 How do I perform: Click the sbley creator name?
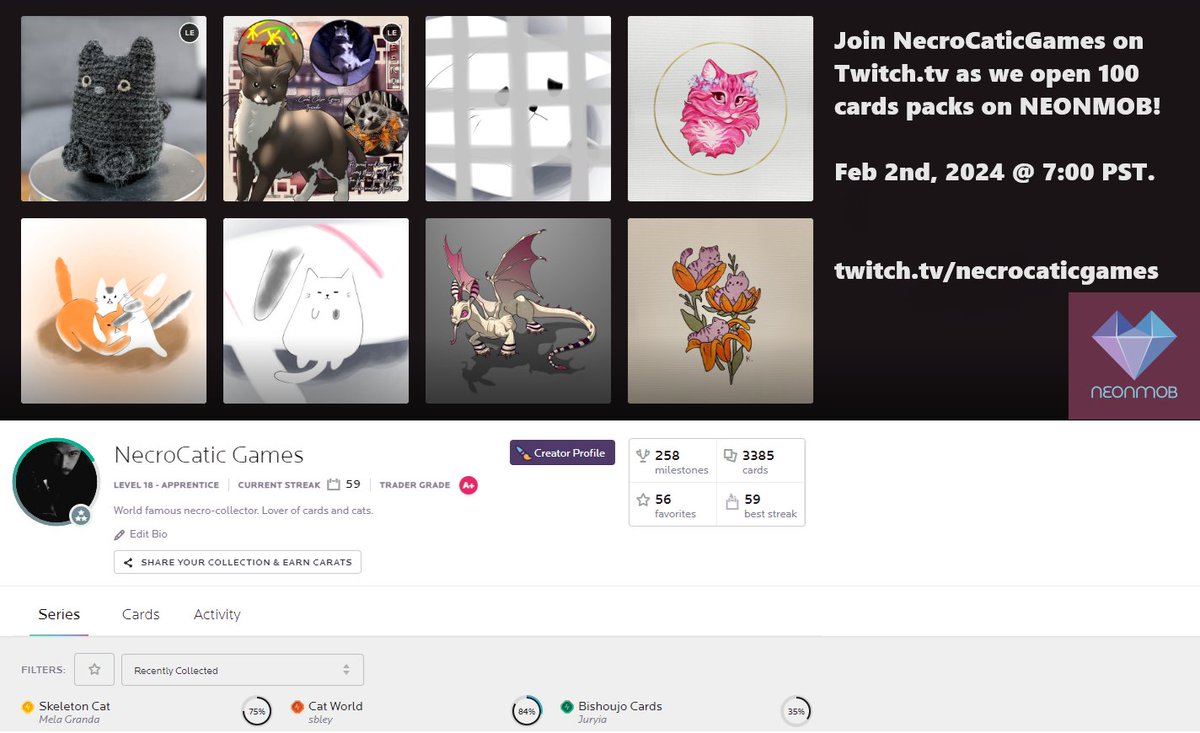tap(320, 719)
